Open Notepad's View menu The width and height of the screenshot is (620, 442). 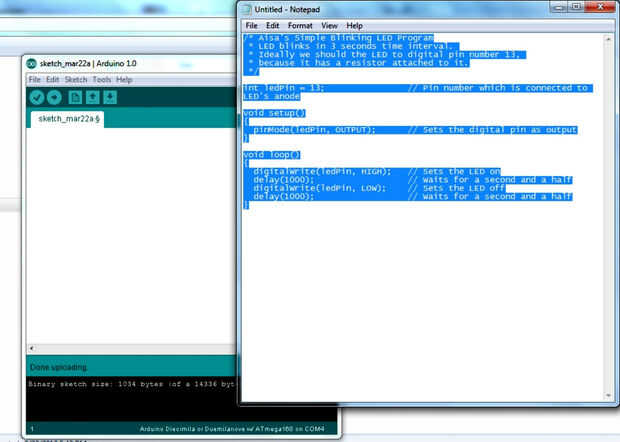coord(329,26)
